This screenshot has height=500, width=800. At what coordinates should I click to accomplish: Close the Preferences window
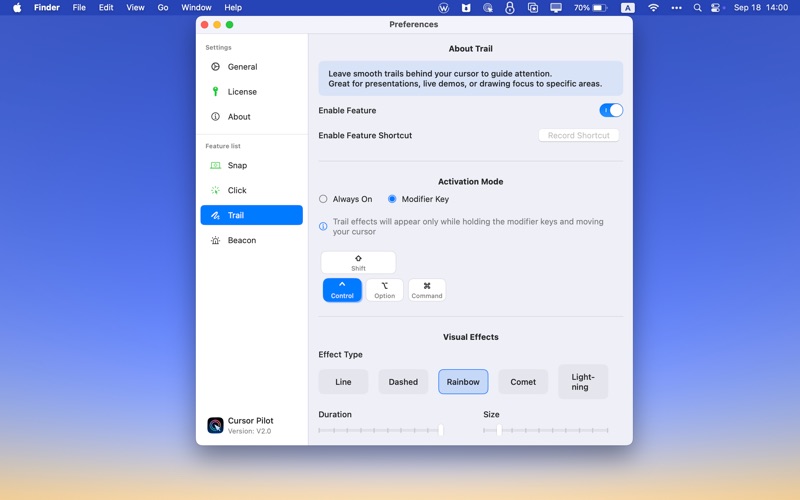pyautogui.click(x=205, y=24)
